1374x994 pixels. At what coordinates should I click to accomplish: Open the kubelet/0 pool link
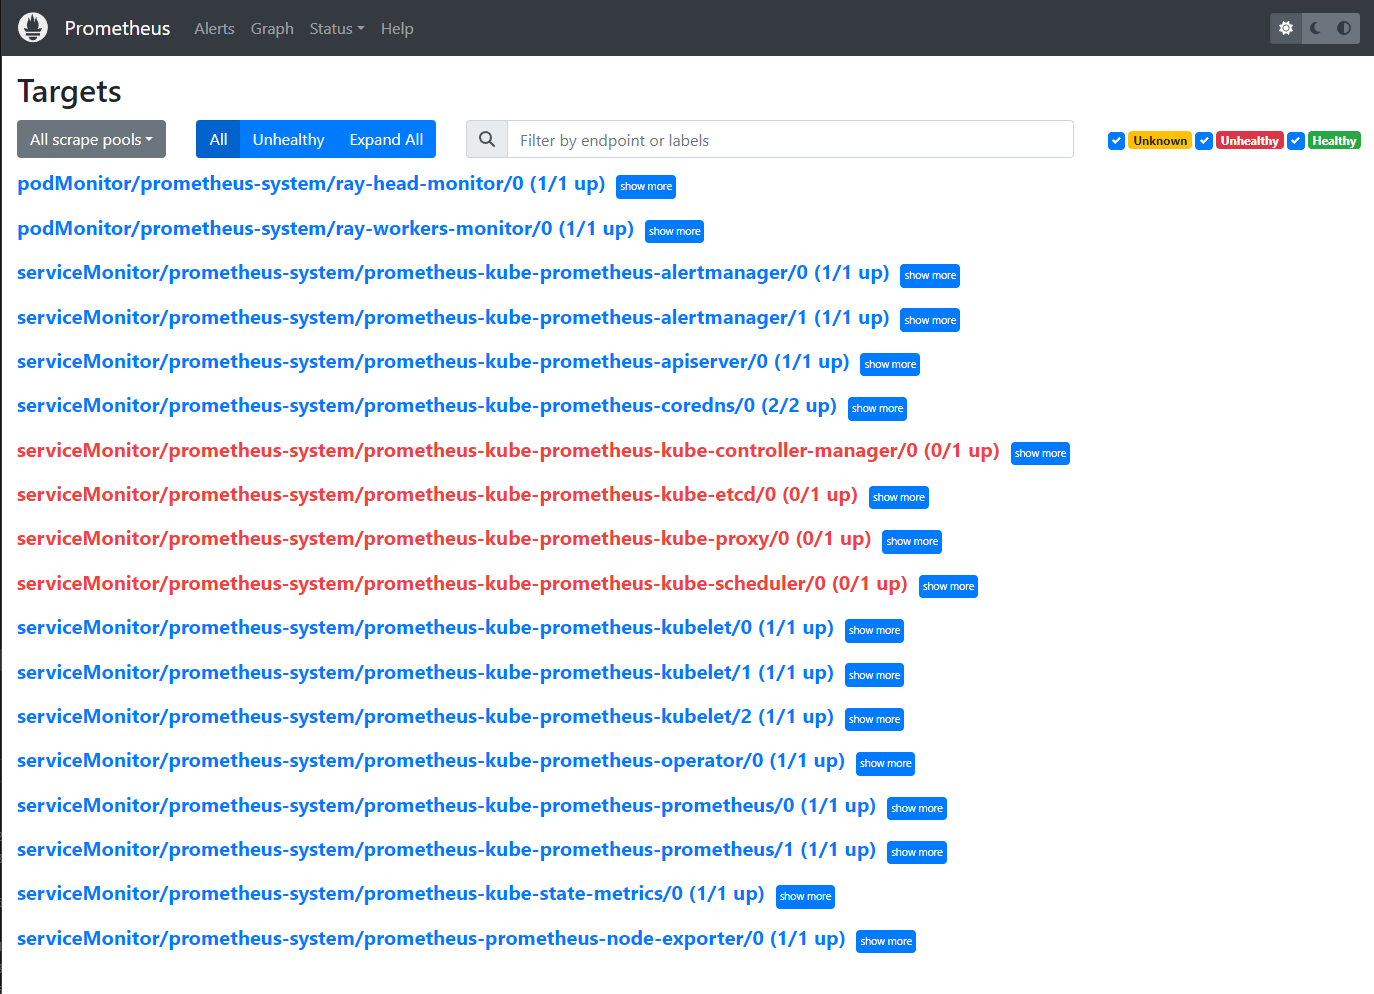[x=425, y=628]
